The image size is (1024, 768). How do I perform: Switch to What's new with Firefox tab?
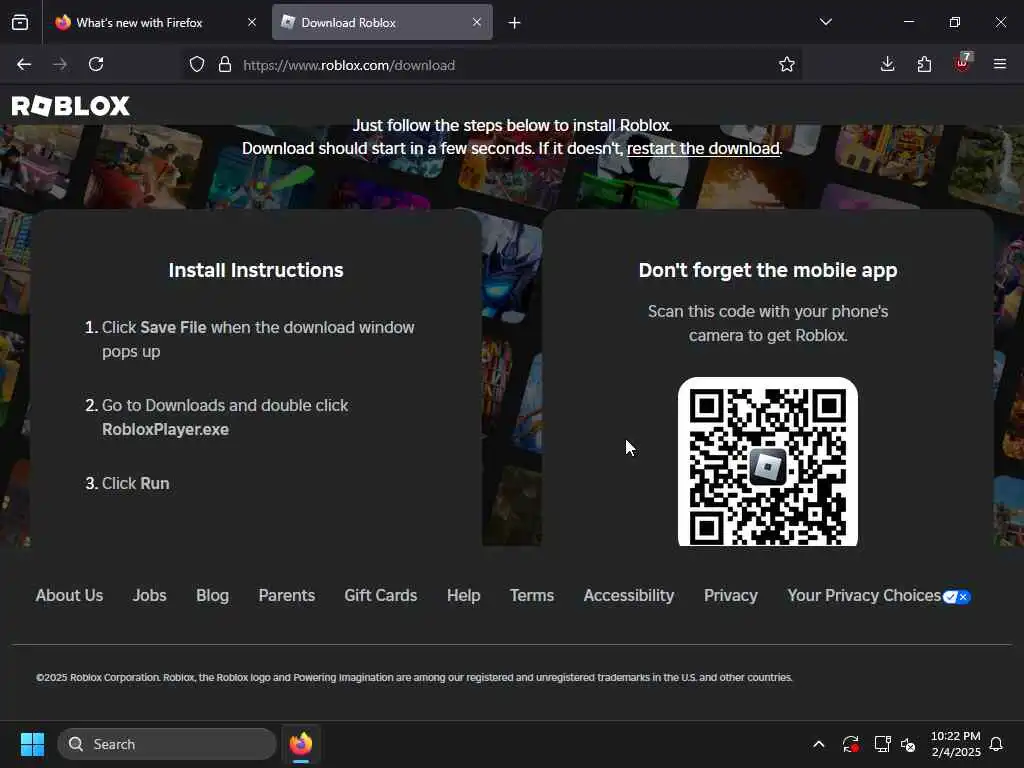155,22
